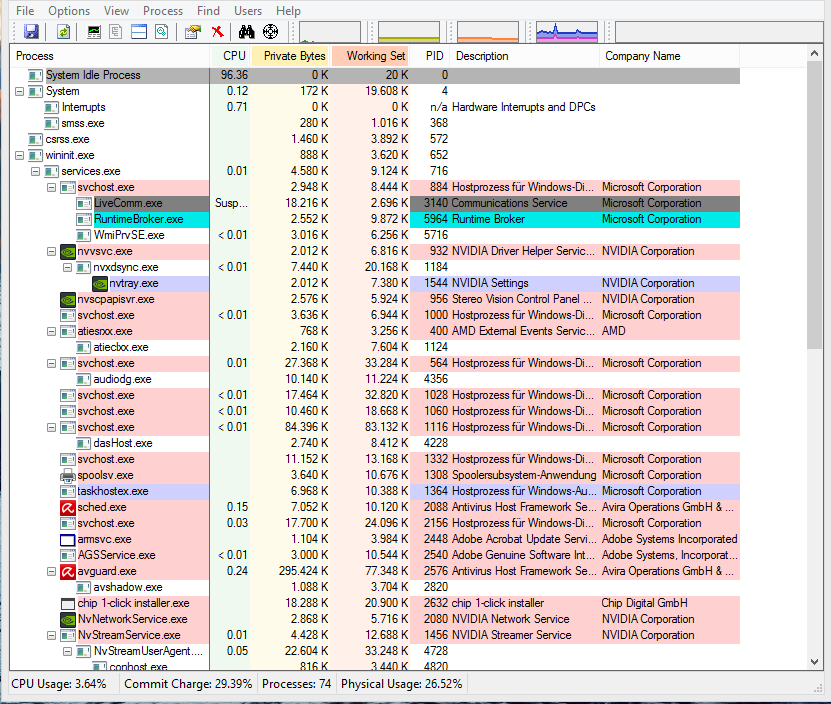Collapse the nvxdsync.exe tree node
The height and width of the screenshot is (704, 831).
point(67,267)
